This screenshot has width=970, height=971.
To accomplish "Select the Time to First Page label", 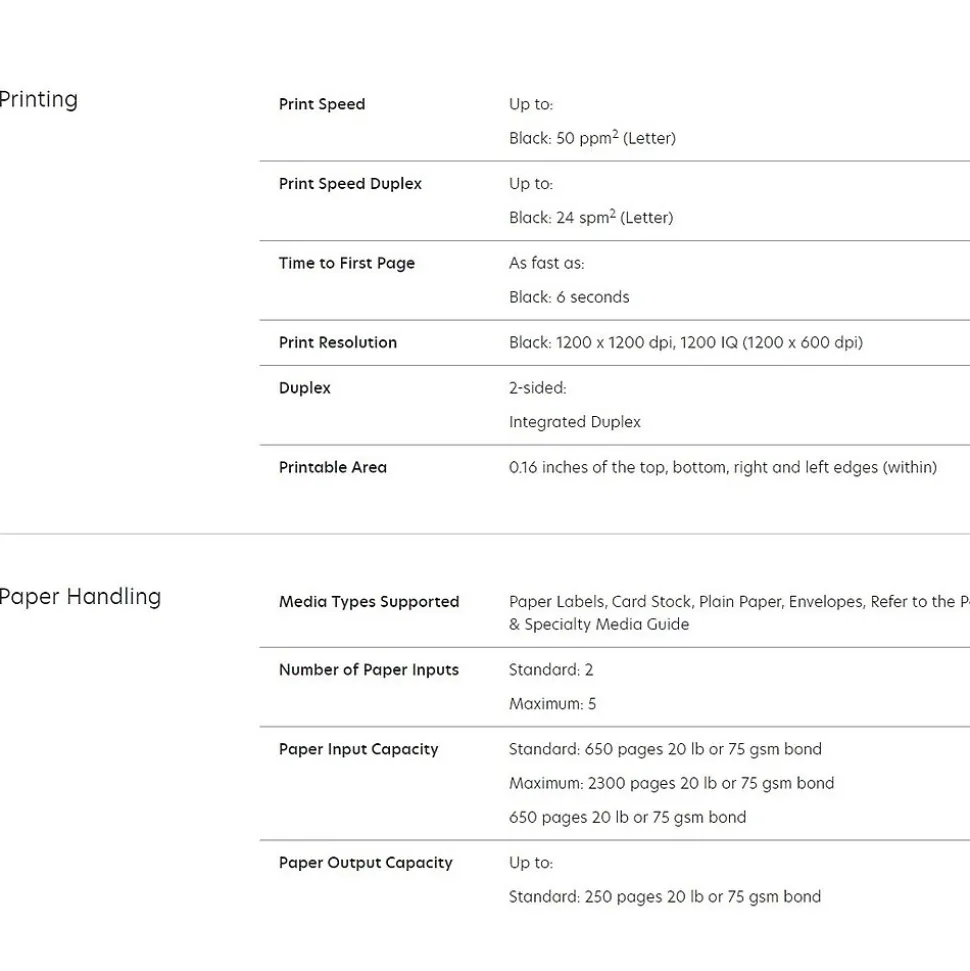I will pos(346,263).
